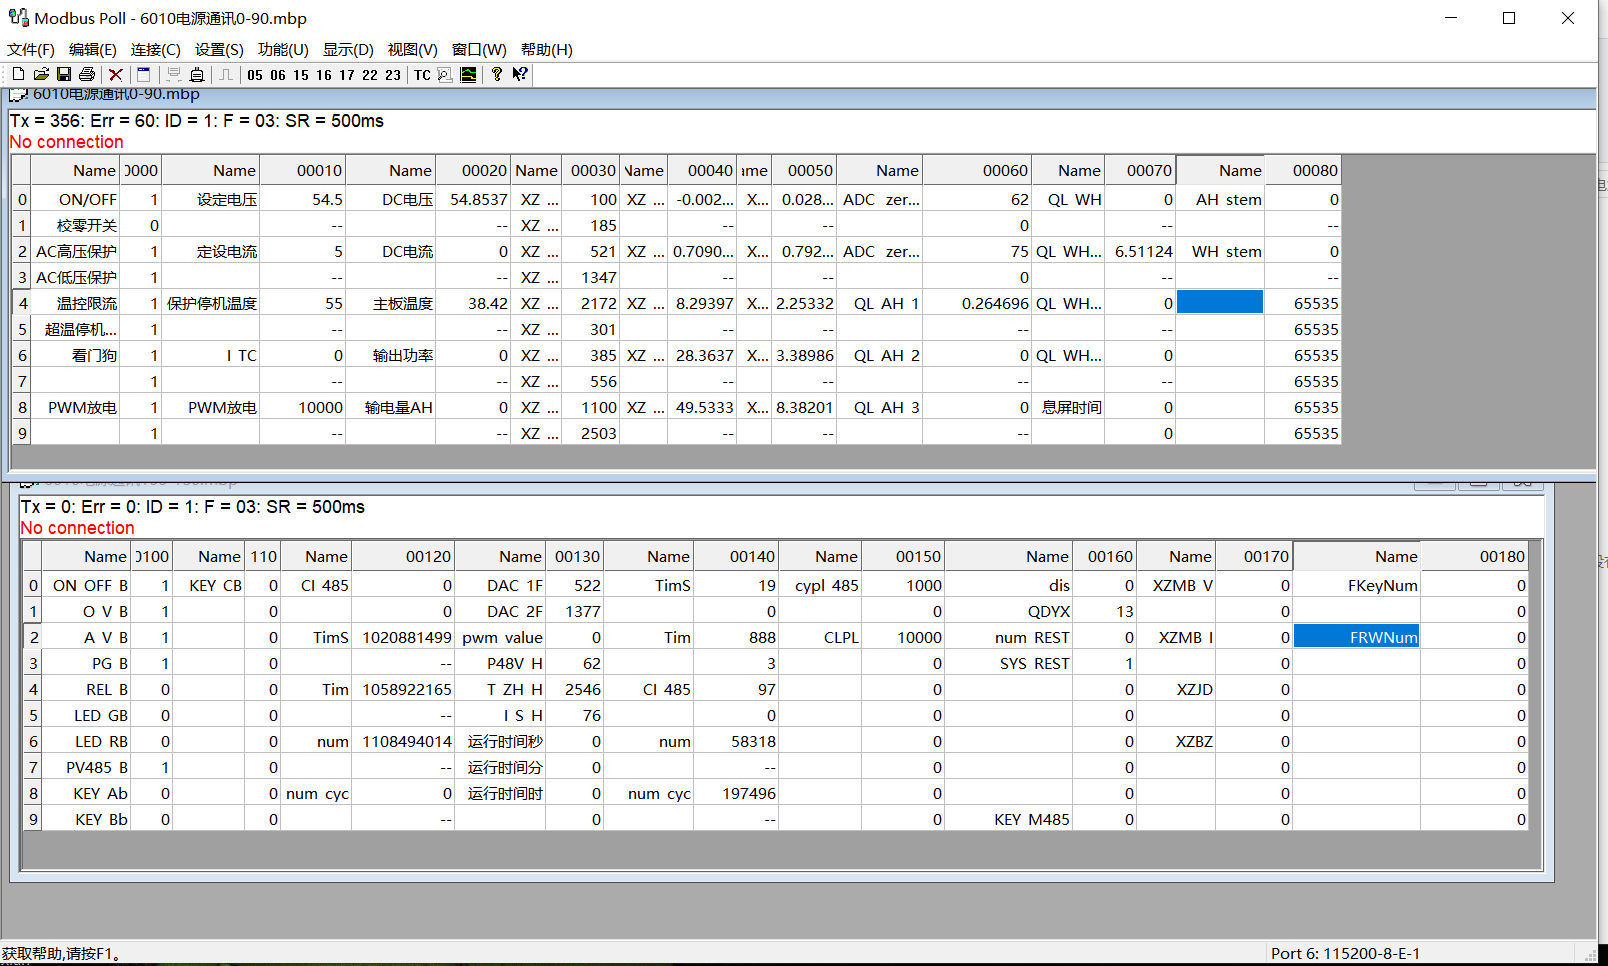Click the 00060 column header in upper window
This screenshot has height=966, width=1608.
(x=977, y=170)
